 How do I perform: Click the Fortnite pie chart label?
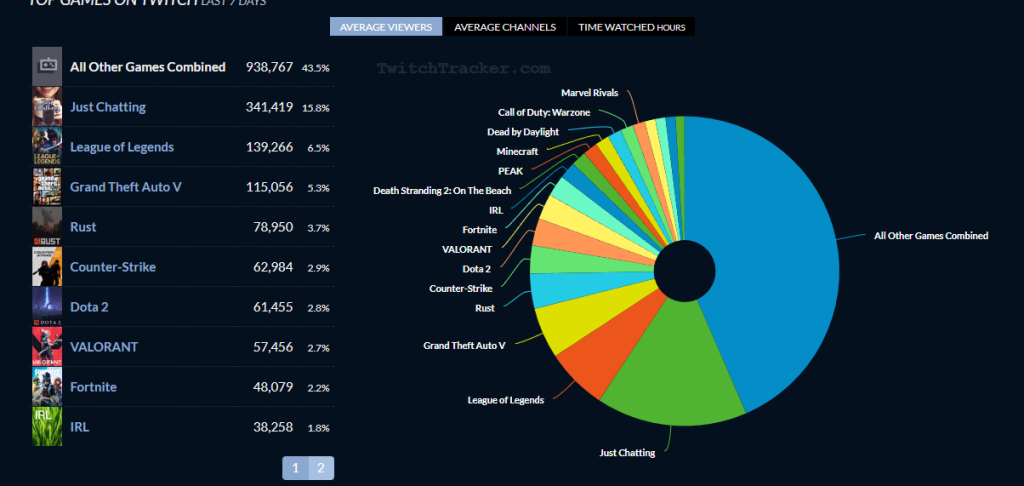tap(479, 229)
